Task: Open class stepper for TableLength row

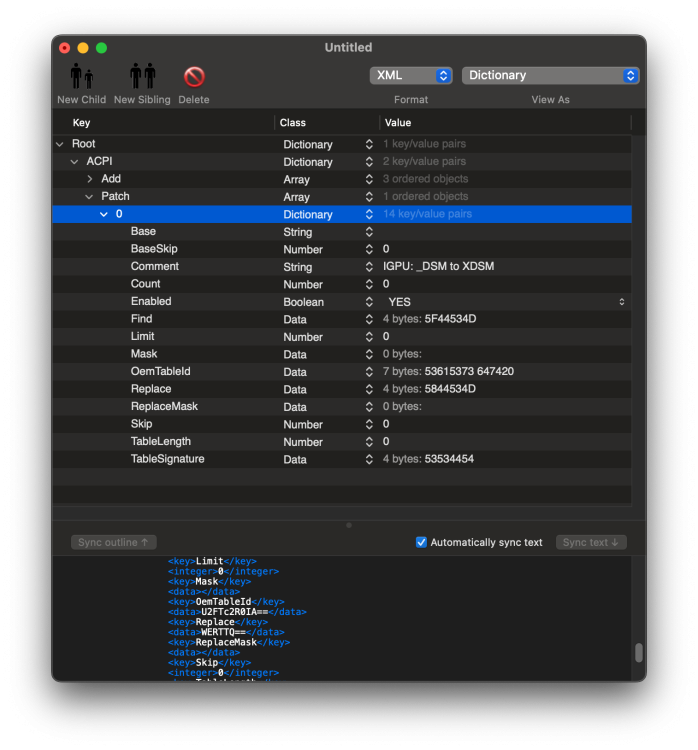Action: click(369, 441)
